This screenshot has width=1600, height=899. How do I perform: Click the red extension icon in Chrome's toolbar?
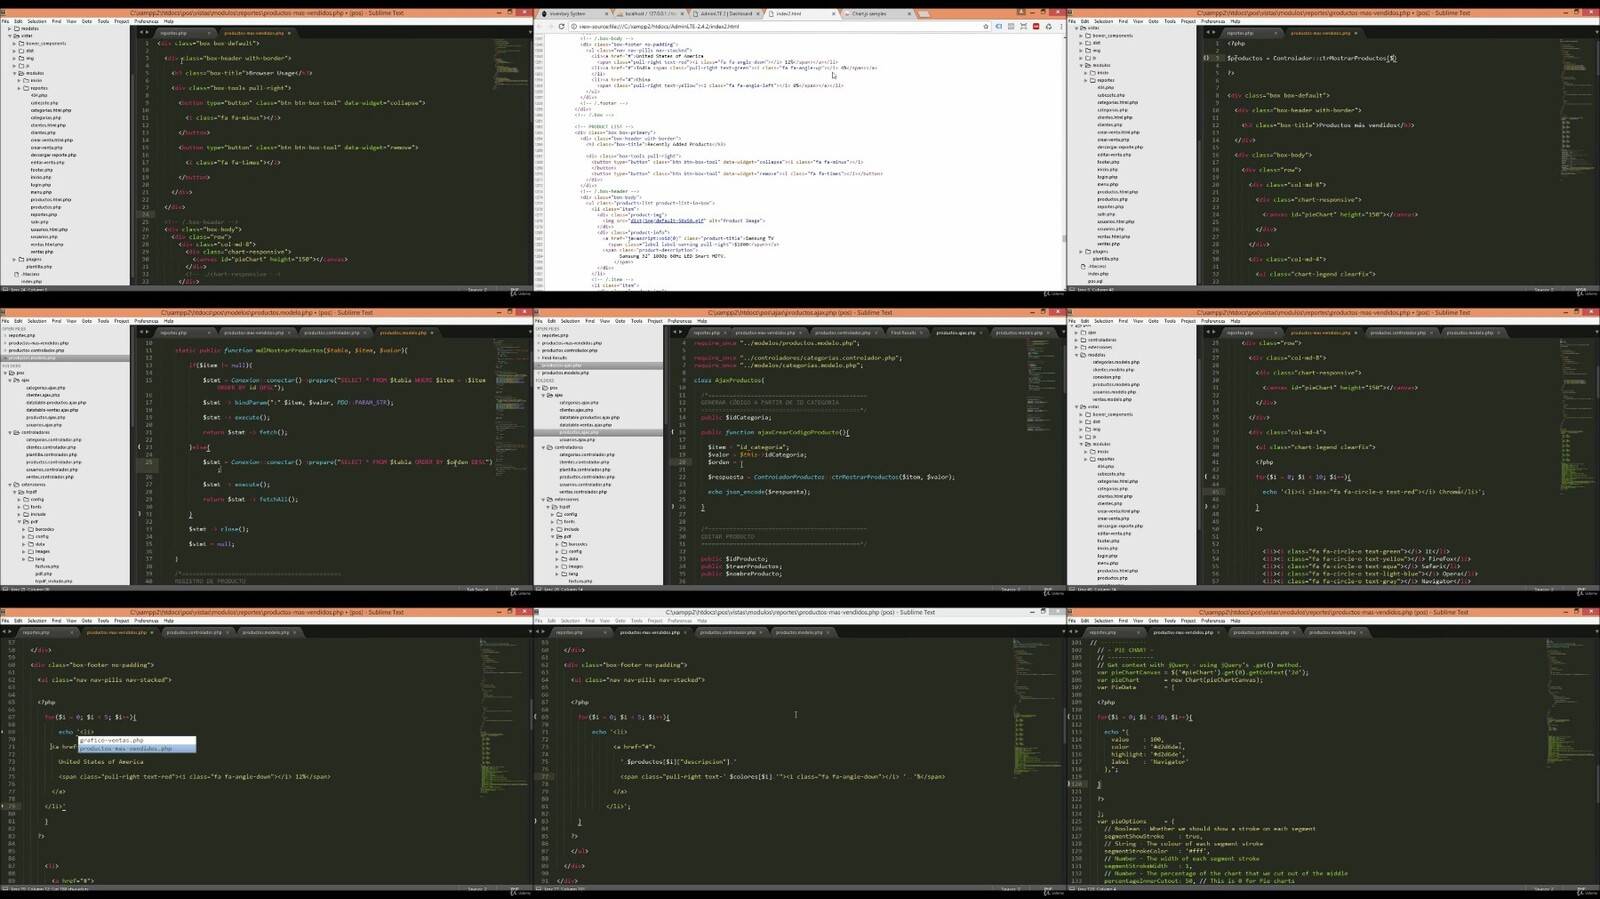[x=1035, y=26]
